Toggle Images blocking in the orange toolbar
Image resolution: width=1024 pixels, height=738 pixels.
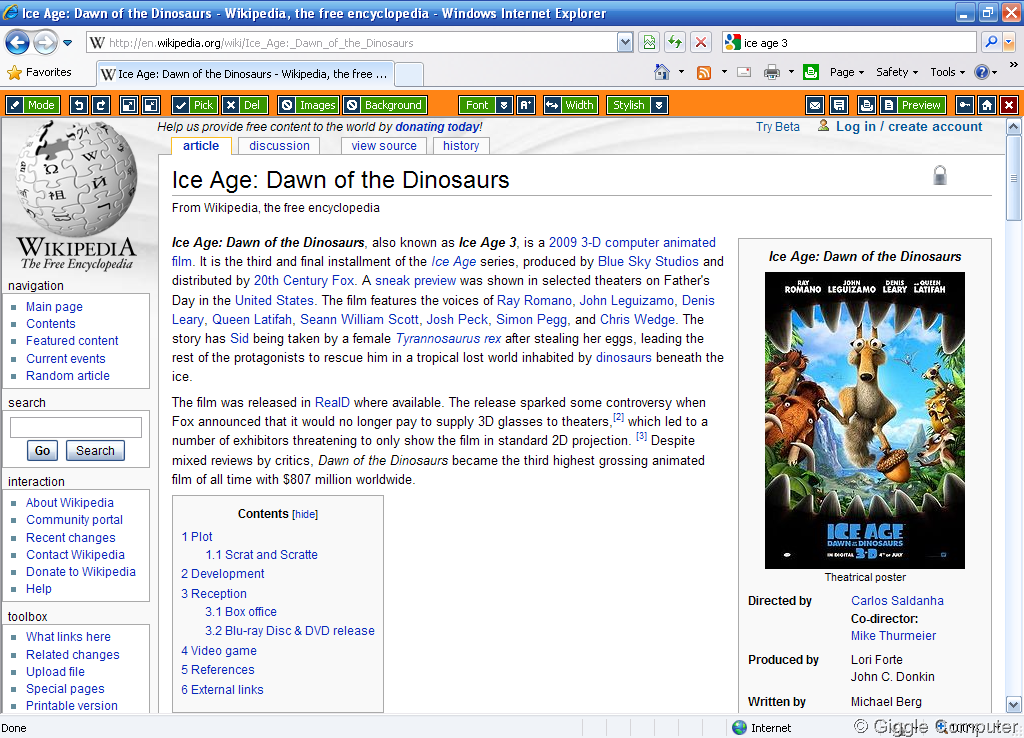pyautogui.click(x=308, y=105)
